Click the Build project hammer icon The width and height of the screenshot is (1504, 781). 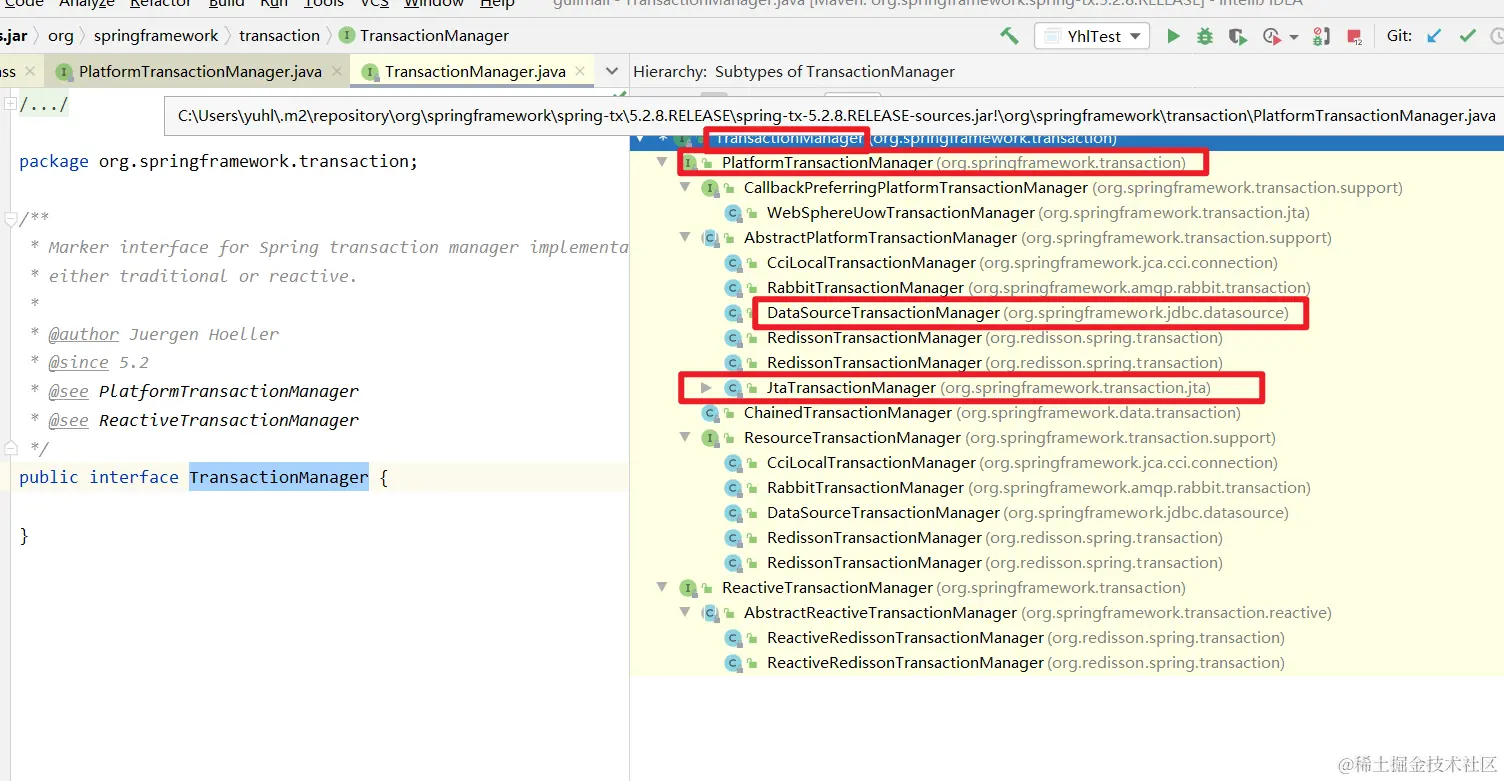tap(1009, 36)
